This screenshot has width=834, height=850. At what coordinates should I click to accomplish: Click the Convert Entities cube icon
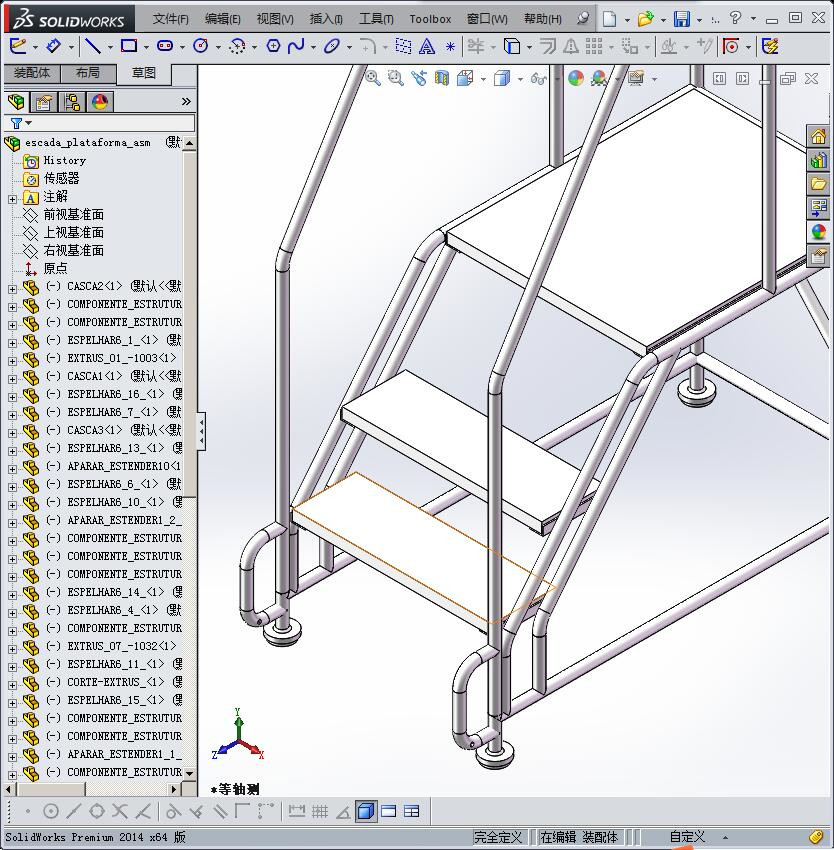pyautogui.click(x=511, y=46)
